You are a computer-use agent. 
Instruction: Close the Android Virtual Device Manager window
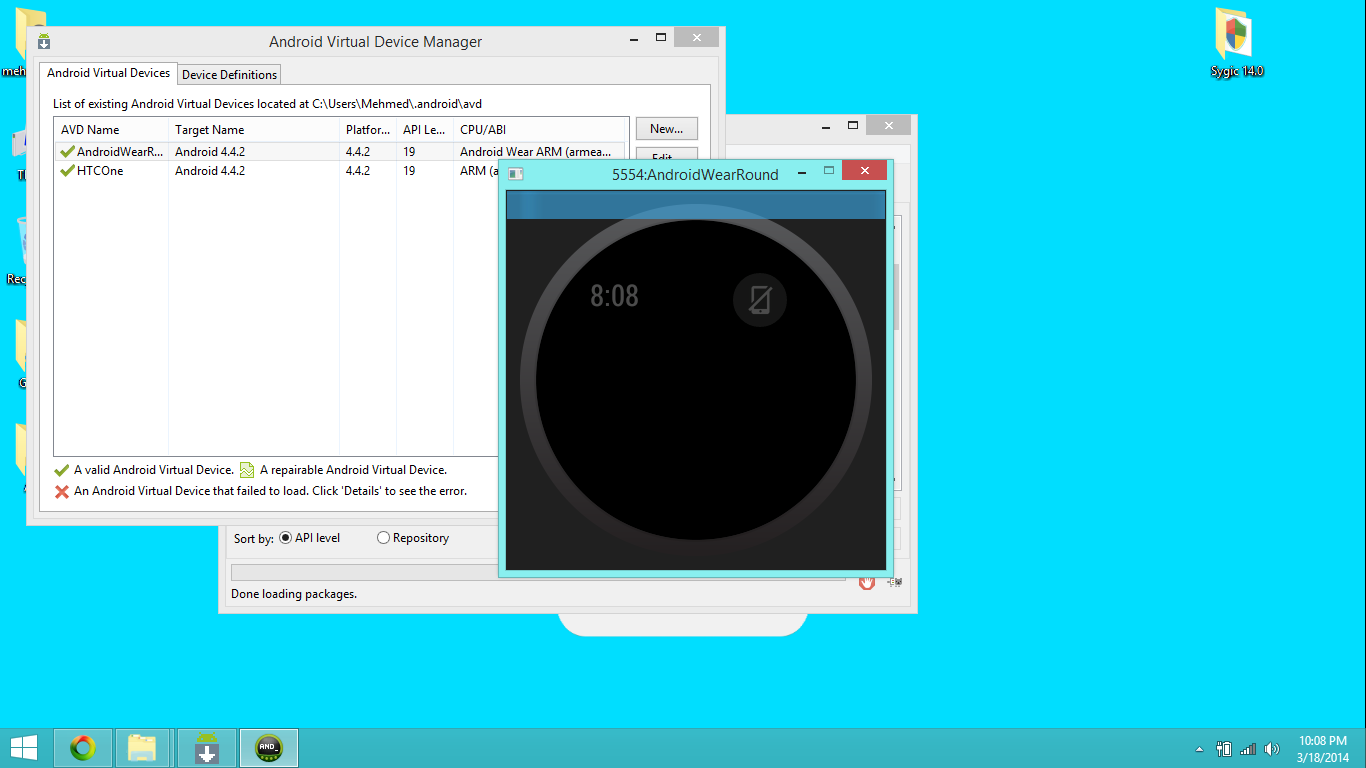click(x=695, y=37)
